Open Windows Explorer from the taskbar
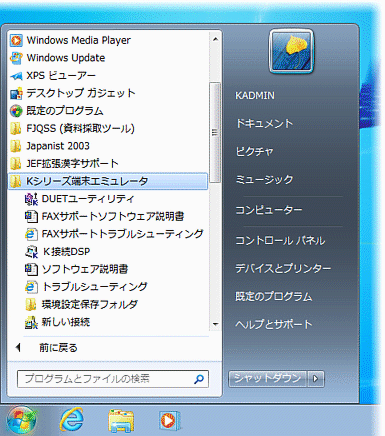385x436 pixels. click(x=121, y=421)
